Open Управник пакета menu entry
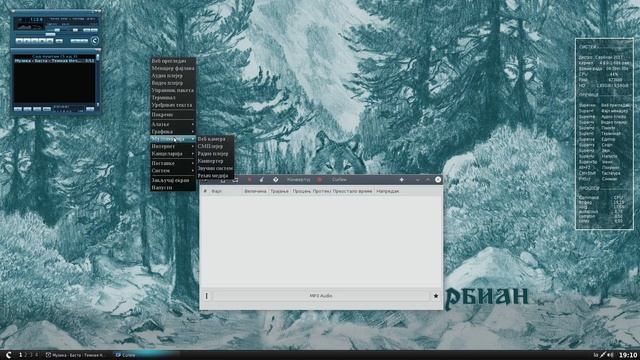The width and height of the screenshot is (640, 360). [x=173, y=90]
